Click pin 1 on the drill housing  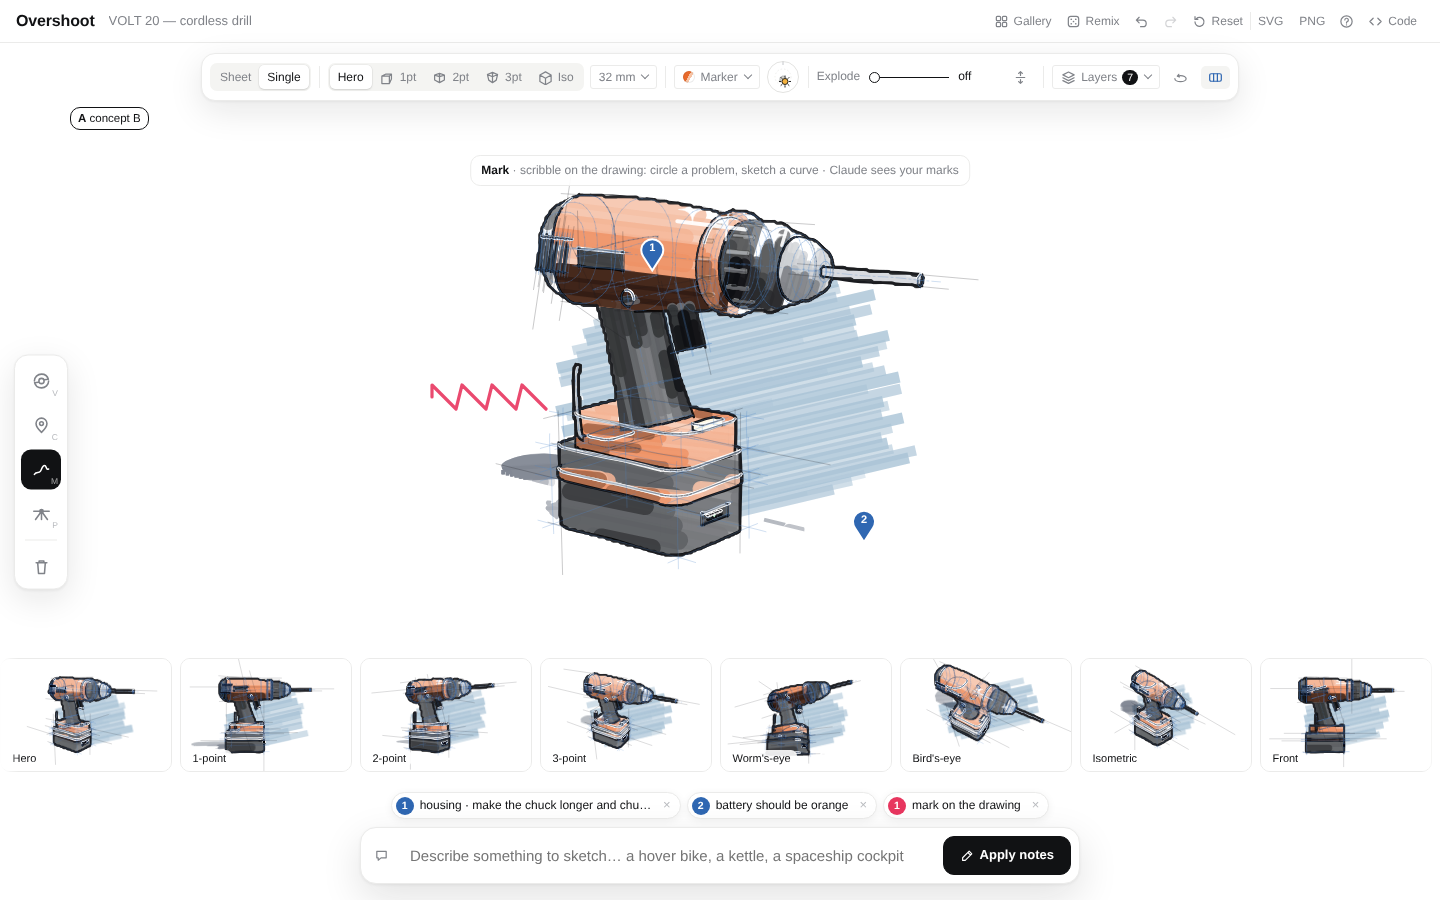tap(652, 253)
